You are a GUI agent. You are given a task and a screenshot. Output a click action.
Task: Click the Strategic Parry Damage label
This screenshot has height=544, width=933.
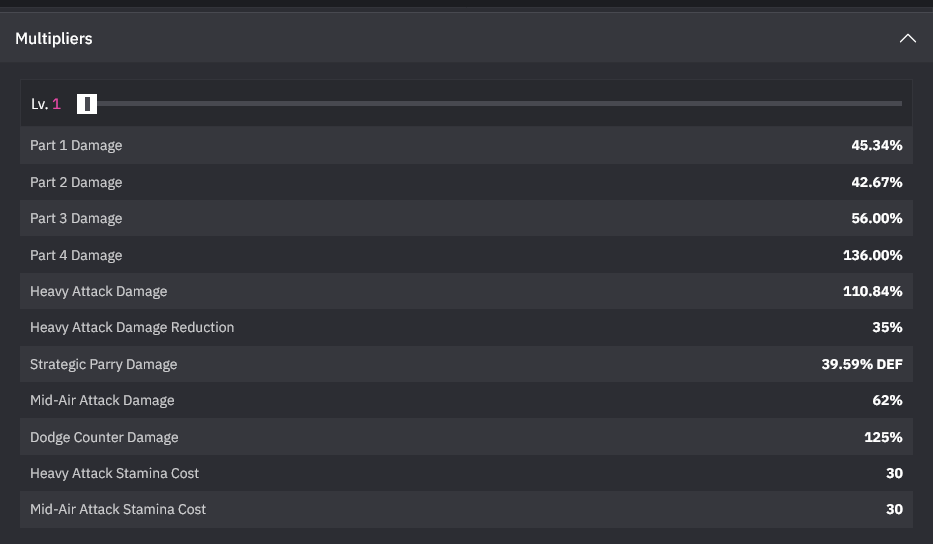click(x=104, y=364)
